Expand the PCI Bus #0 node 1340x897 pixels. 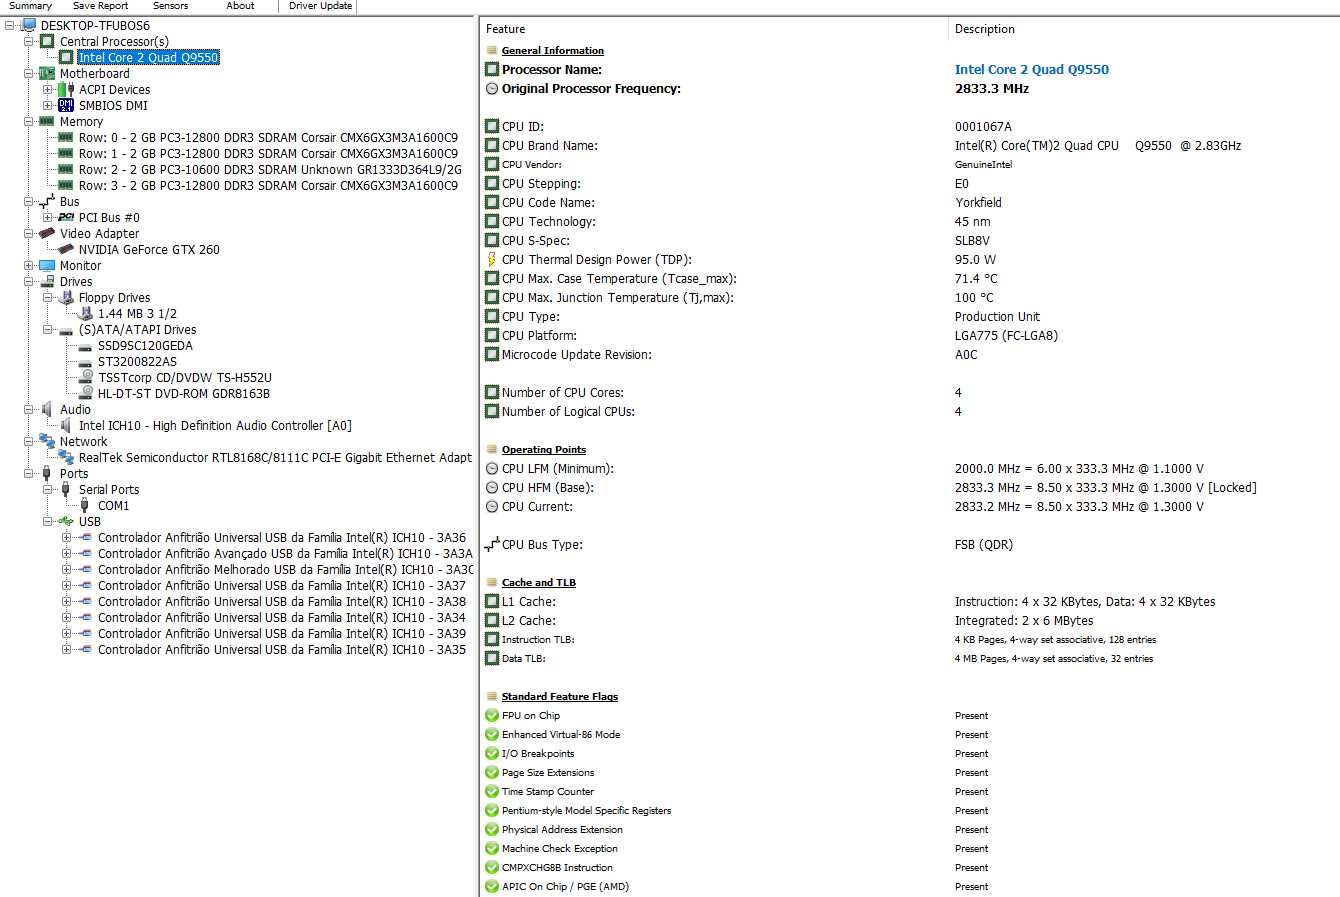click(47, 218)
